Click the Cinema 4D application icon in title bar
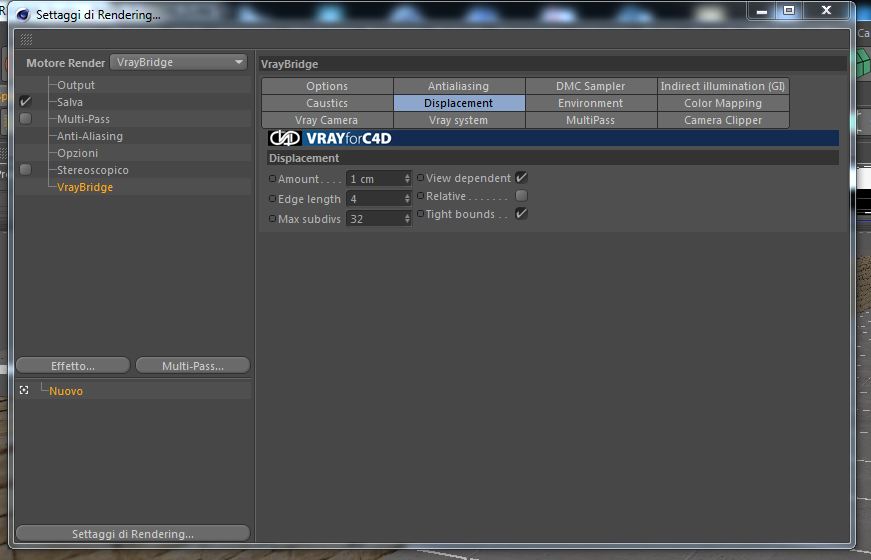Image resolution: width=871 pixels, height=560 pixels. pyautogui.click(x=23, y=14)
